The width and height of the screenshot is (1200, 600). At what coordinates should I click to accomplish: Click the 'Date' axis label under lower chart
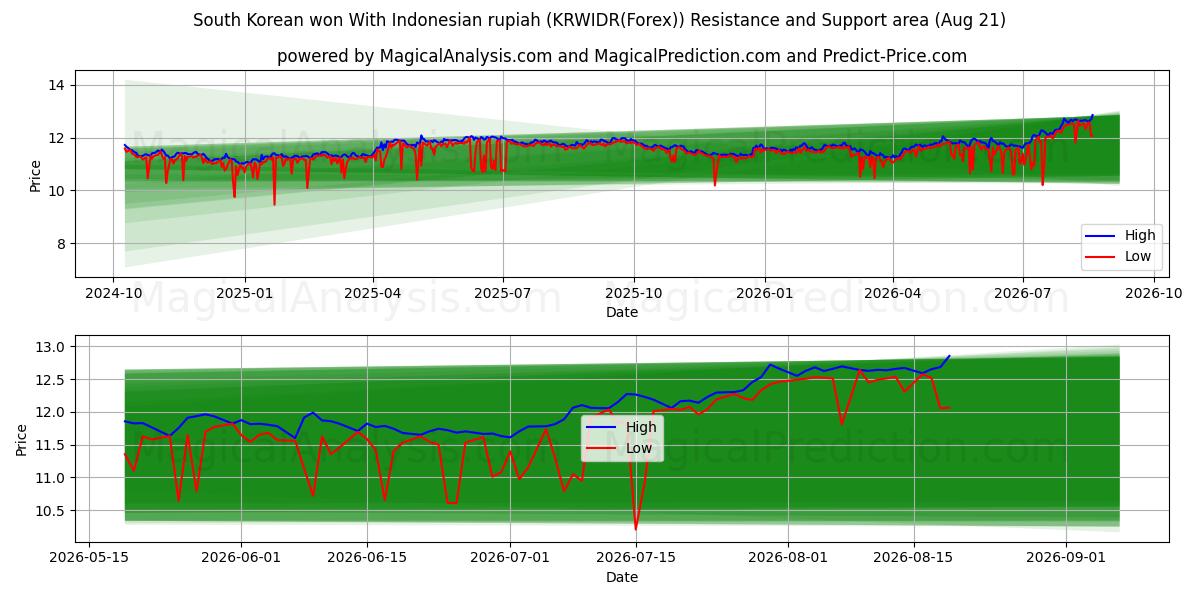pos(622,577)
